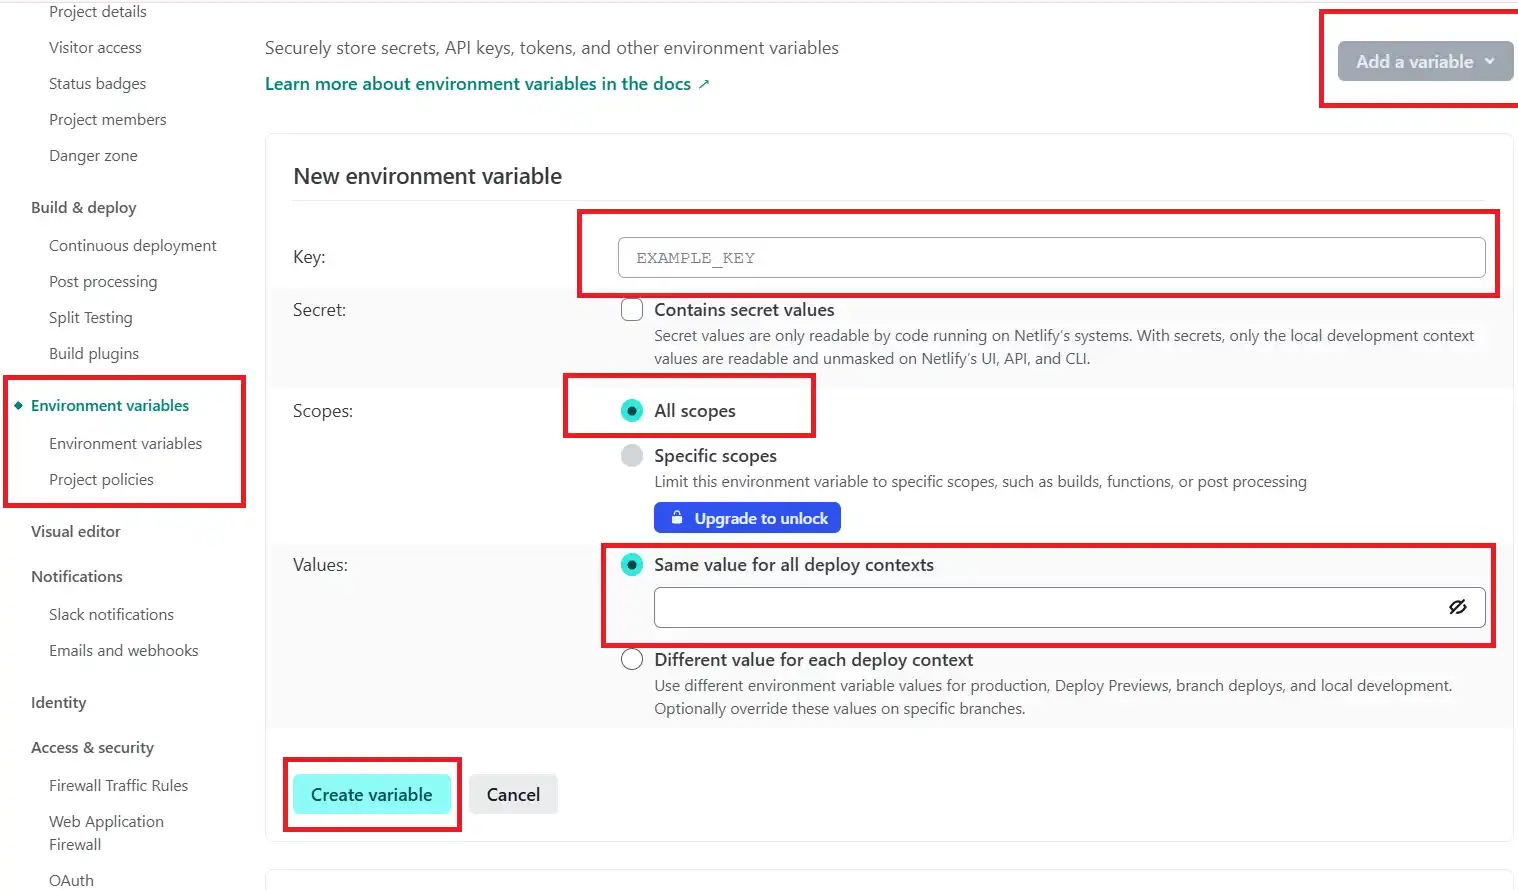The image size is (1518, 890).
Task: Click the Contains secret values label
Action: pos(744,310)
